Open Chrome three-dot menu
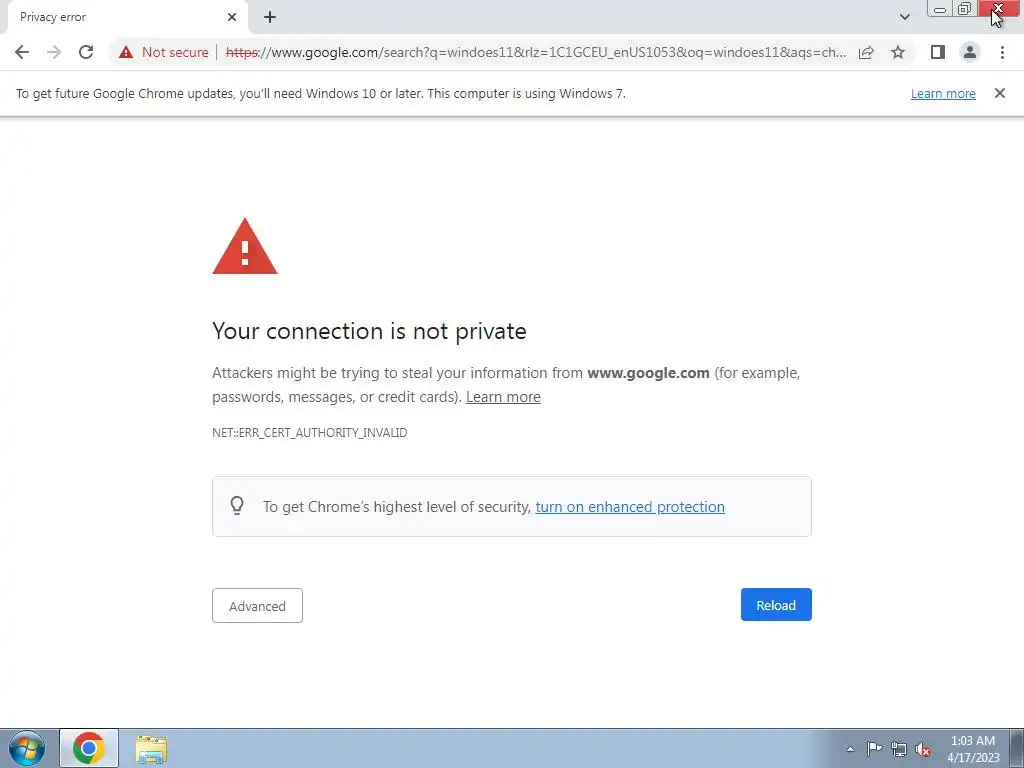 coord(1002,52)
